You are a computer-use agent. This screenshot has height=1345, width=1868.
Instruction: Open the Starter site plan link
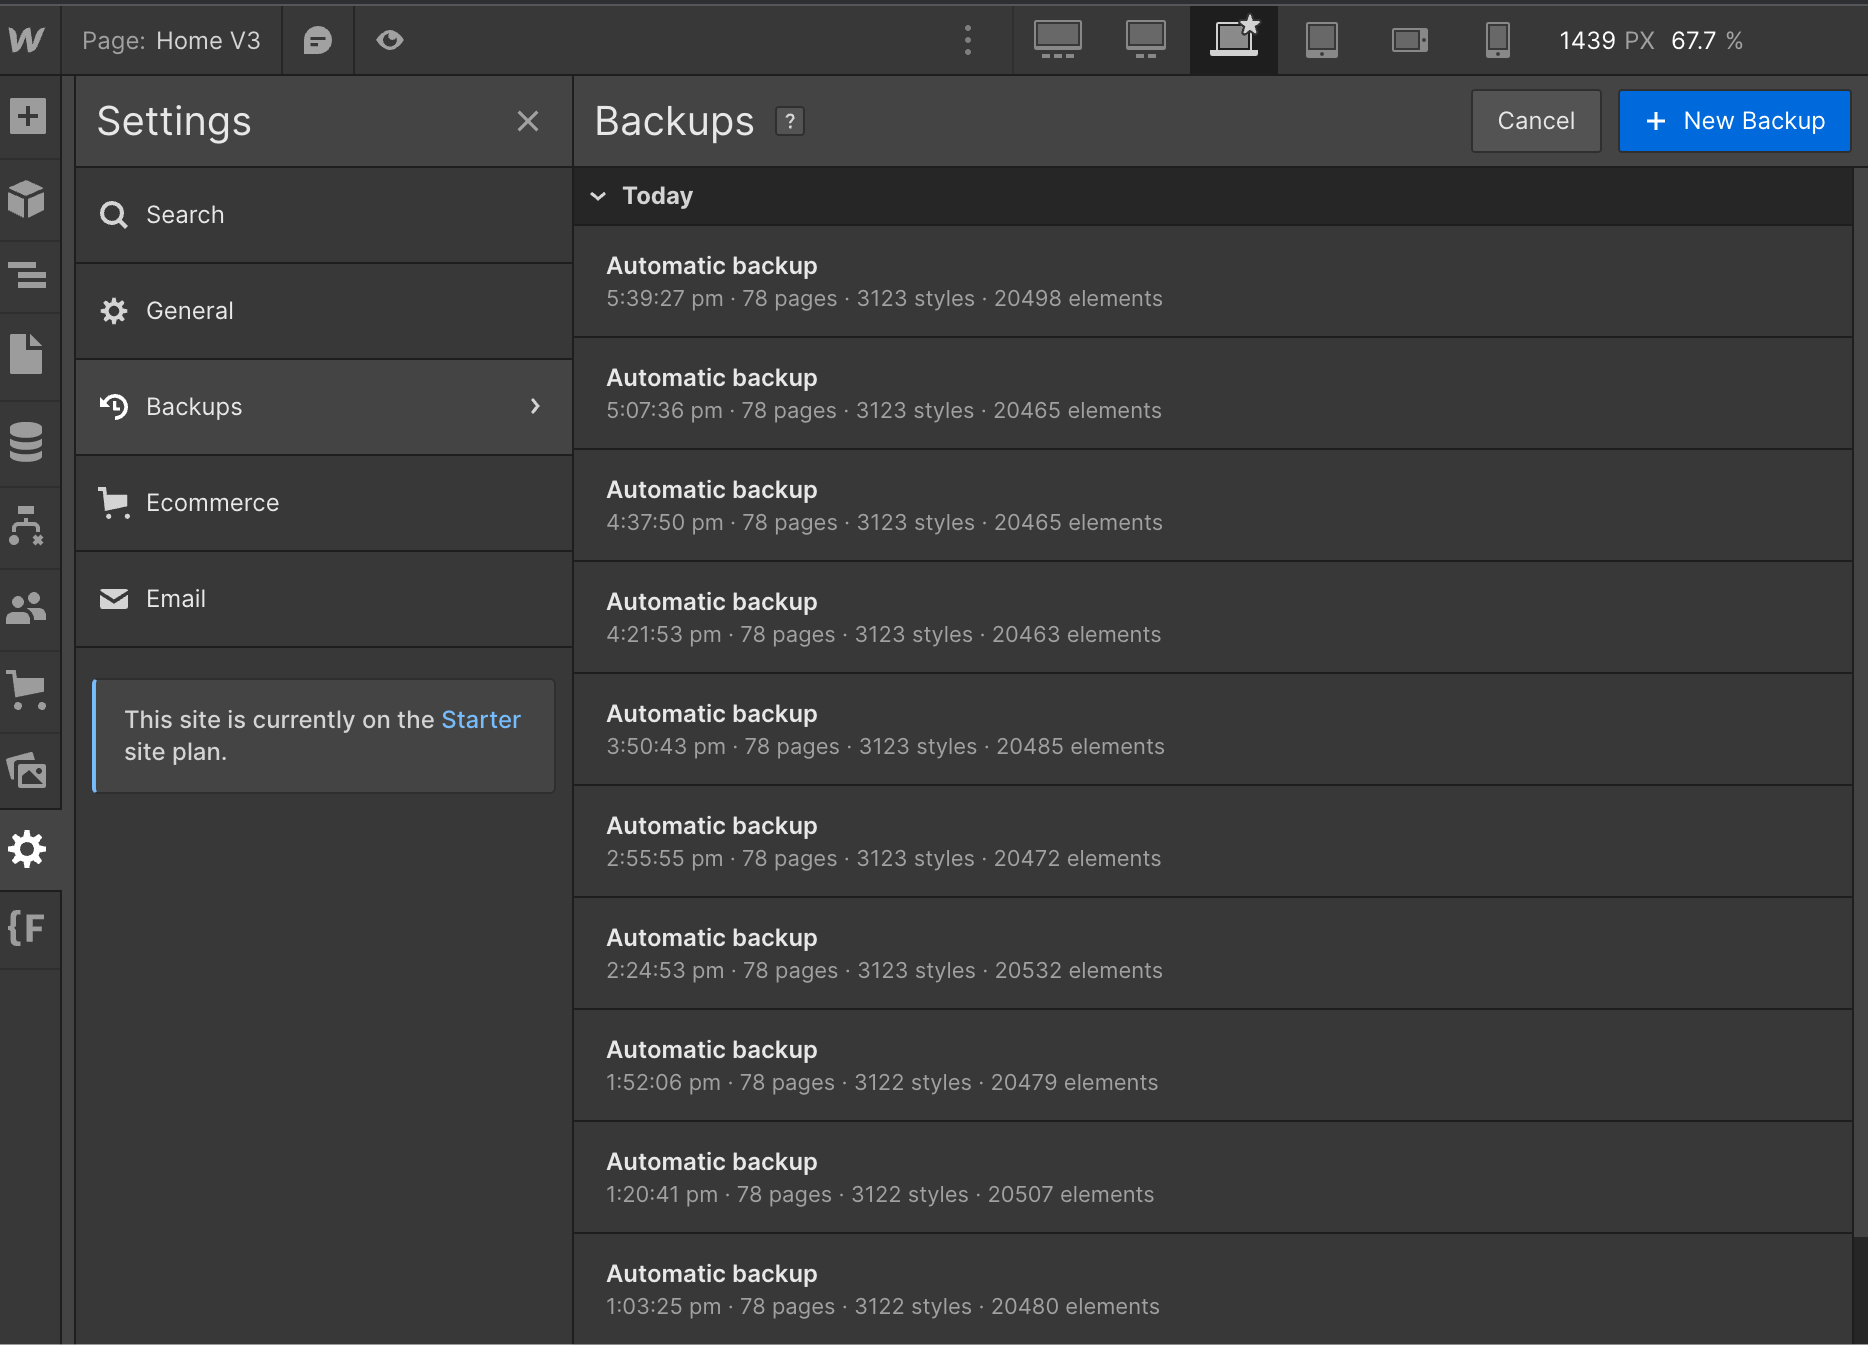pyautogui.click(x=481, y=719)
